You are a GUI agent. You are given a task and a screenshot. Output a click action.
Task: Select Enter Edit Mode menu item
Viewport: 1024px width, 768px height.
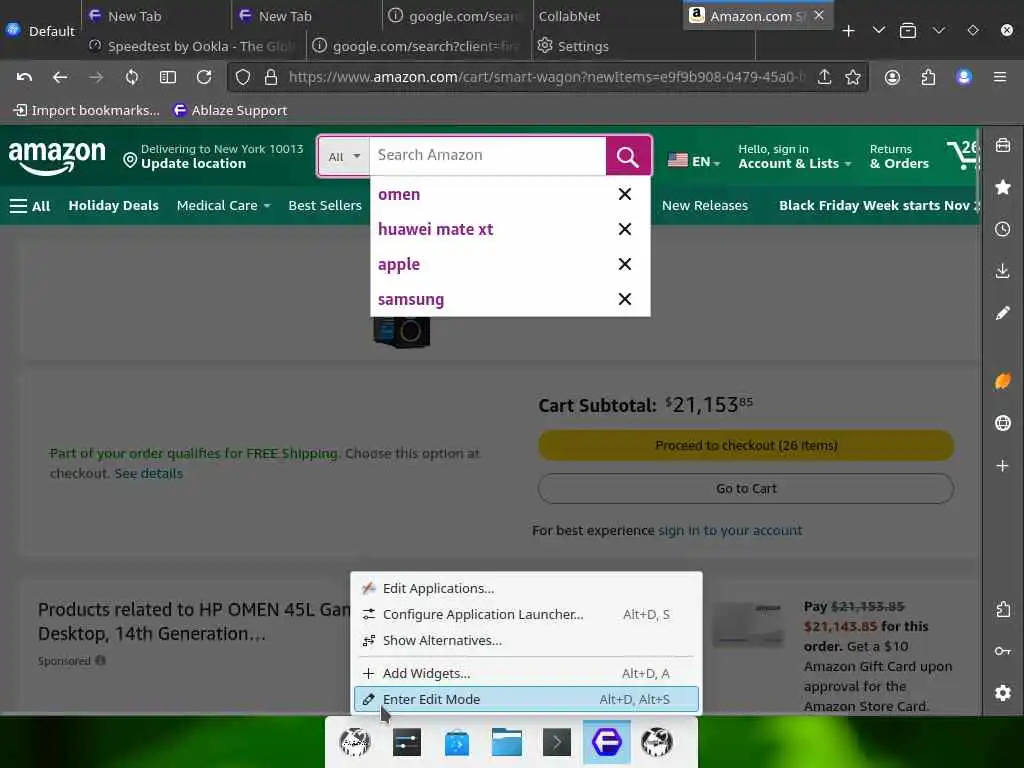(526, 699)
